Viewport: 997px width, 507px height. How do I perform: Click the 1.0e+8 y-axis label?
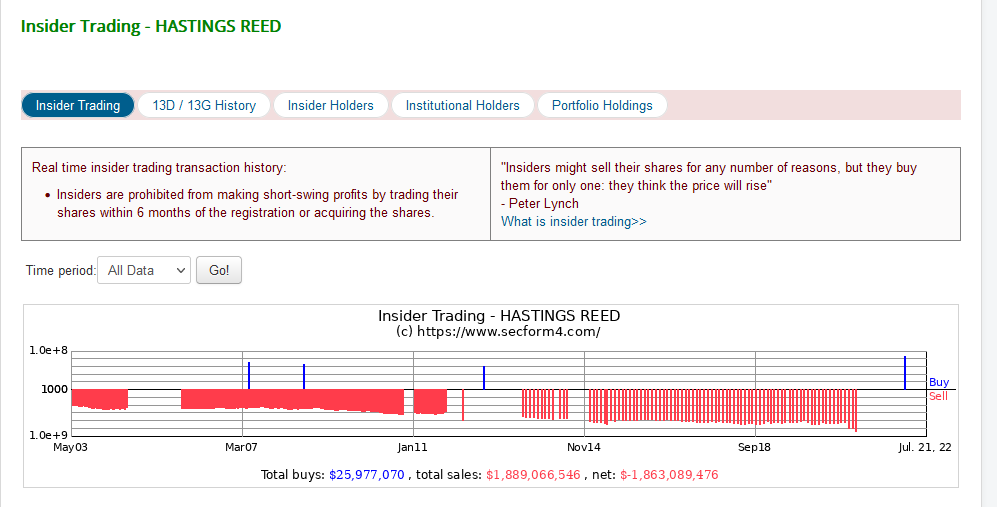point(48,351)
